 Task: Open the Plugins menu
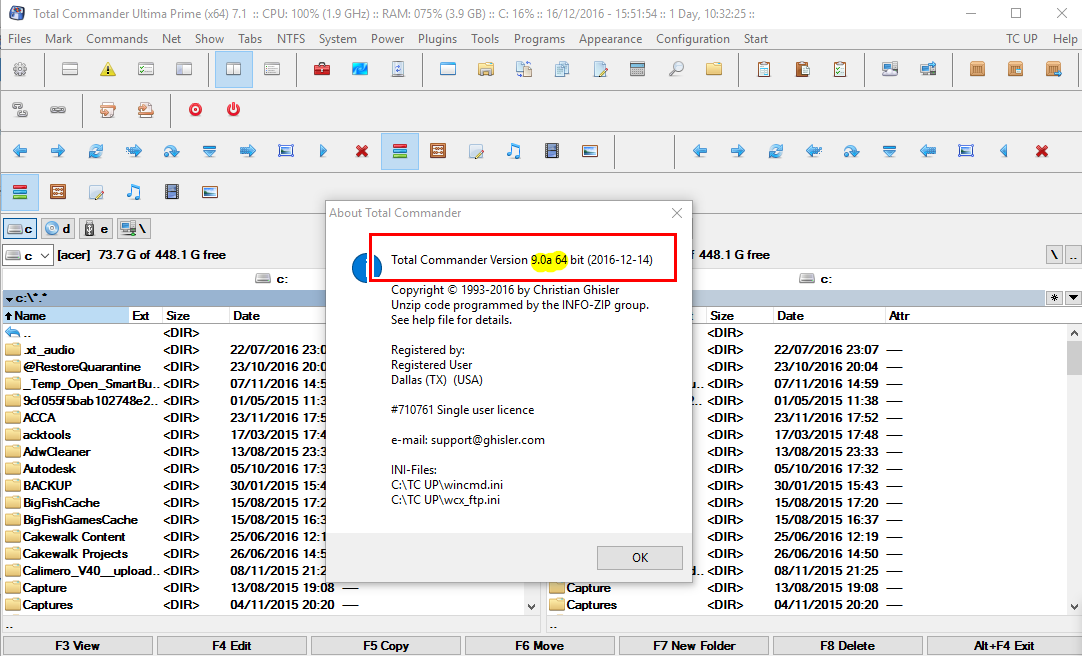[x=436, y=39]
